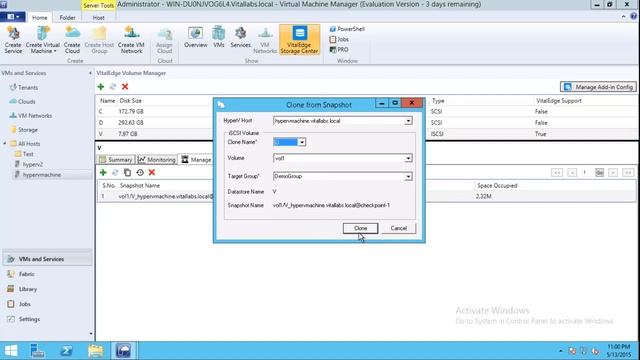Image resolution: width=640 pixels, height=360 pixels.
Task: Open the Volume dropdown showing vol1
Action: [x=408, y=158]
